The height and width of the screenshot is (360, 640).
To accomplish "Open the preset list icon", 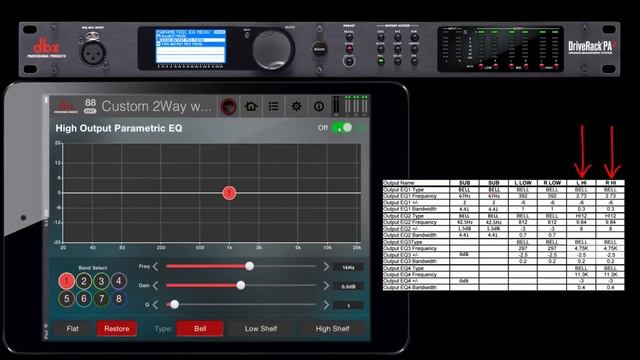I will click(x=273, y=107).
